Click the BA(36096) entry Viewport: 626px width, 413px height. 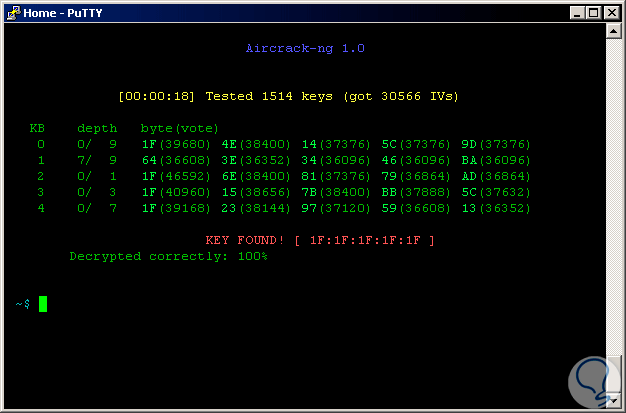(x=495, y=160)
